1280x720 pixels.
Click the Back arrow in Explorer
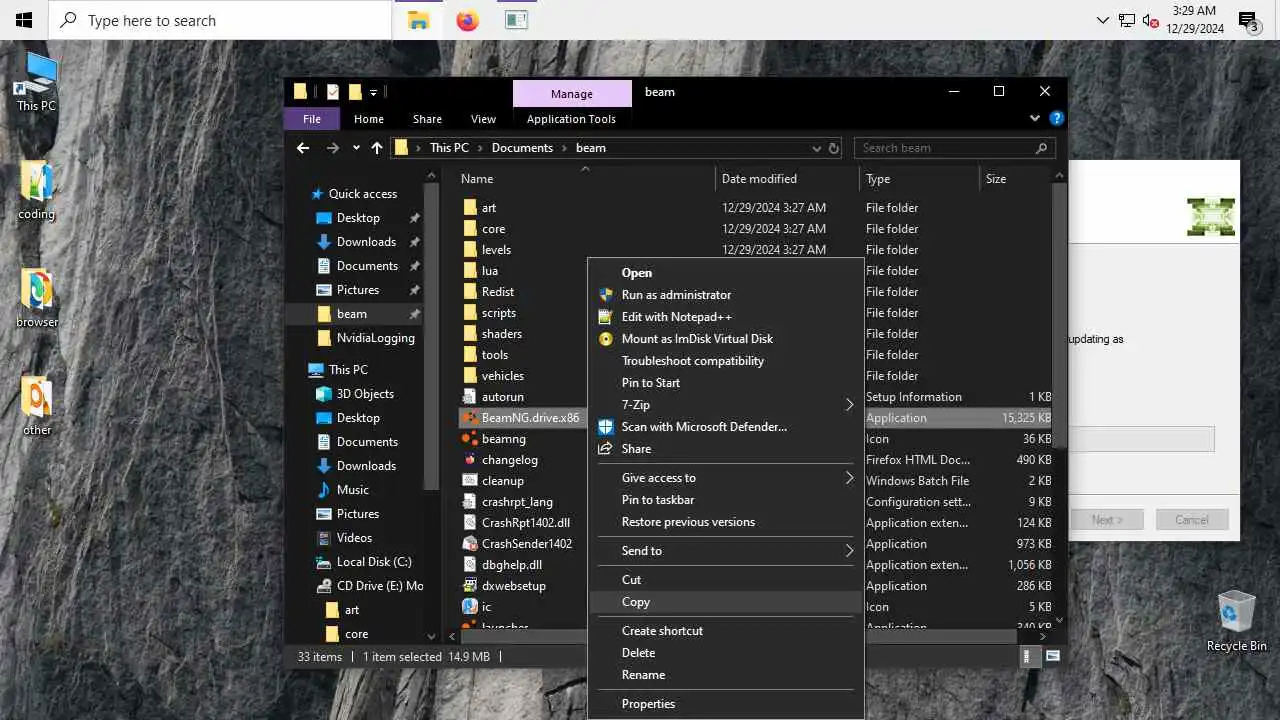click(303, 148)
